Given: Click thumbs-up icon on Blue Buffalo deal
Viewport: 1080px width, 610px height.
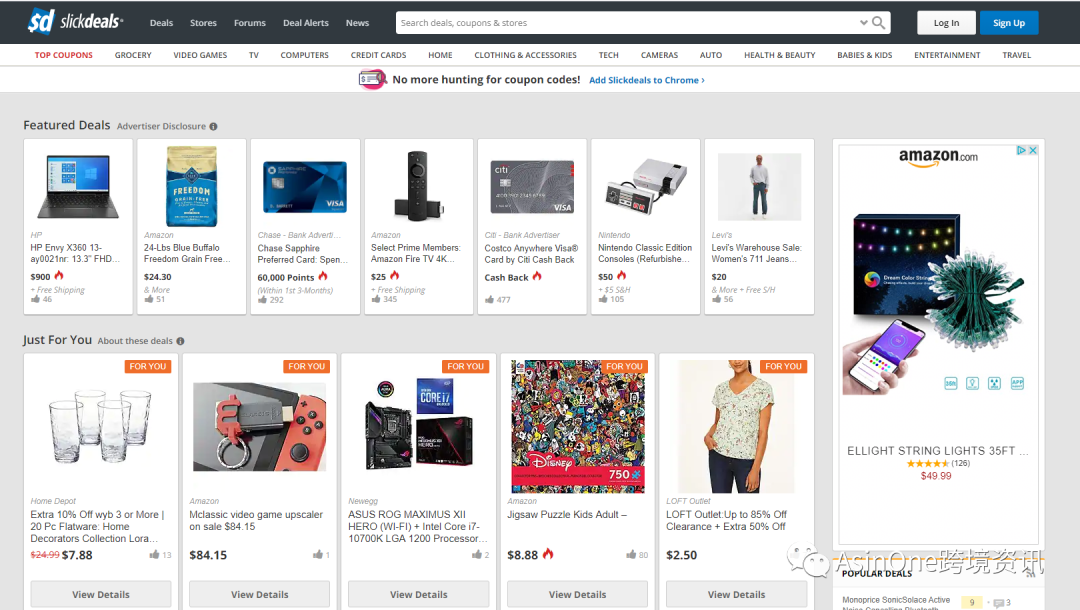Looking at the screenshot, I should [149, 299].
